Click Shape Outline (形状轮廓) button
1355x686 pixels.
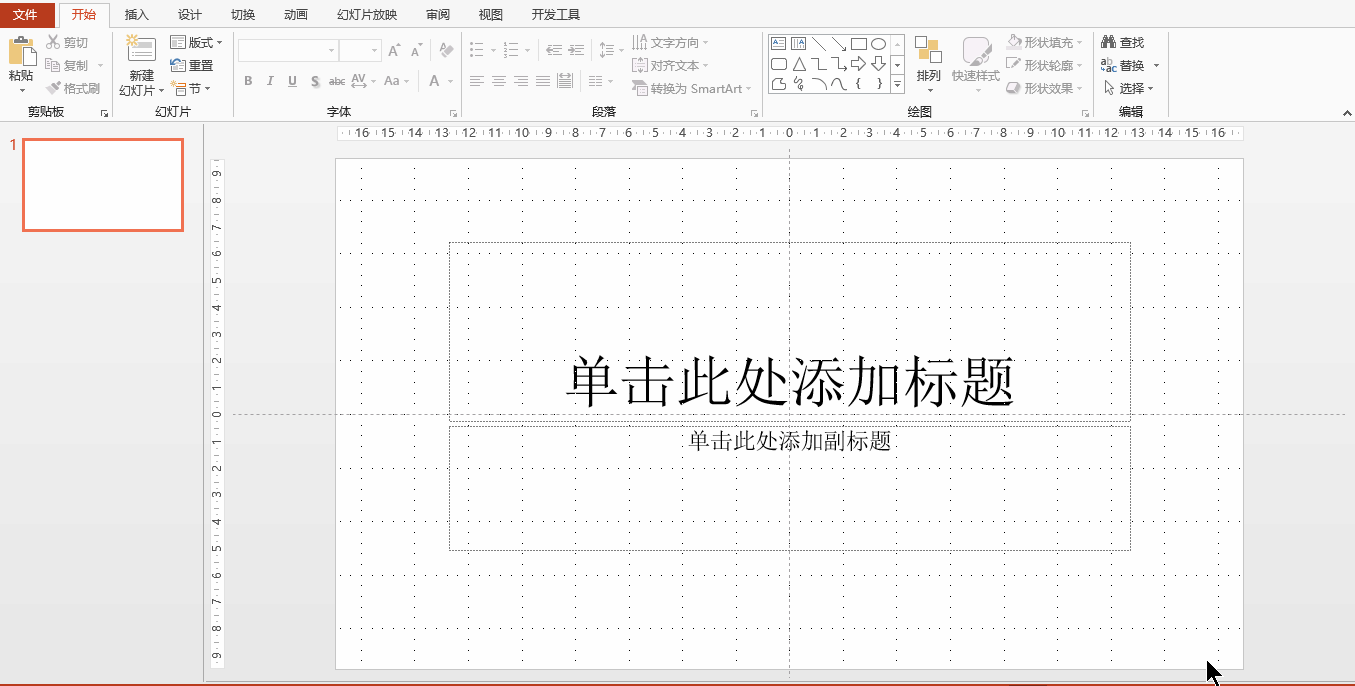[1044, 65]
